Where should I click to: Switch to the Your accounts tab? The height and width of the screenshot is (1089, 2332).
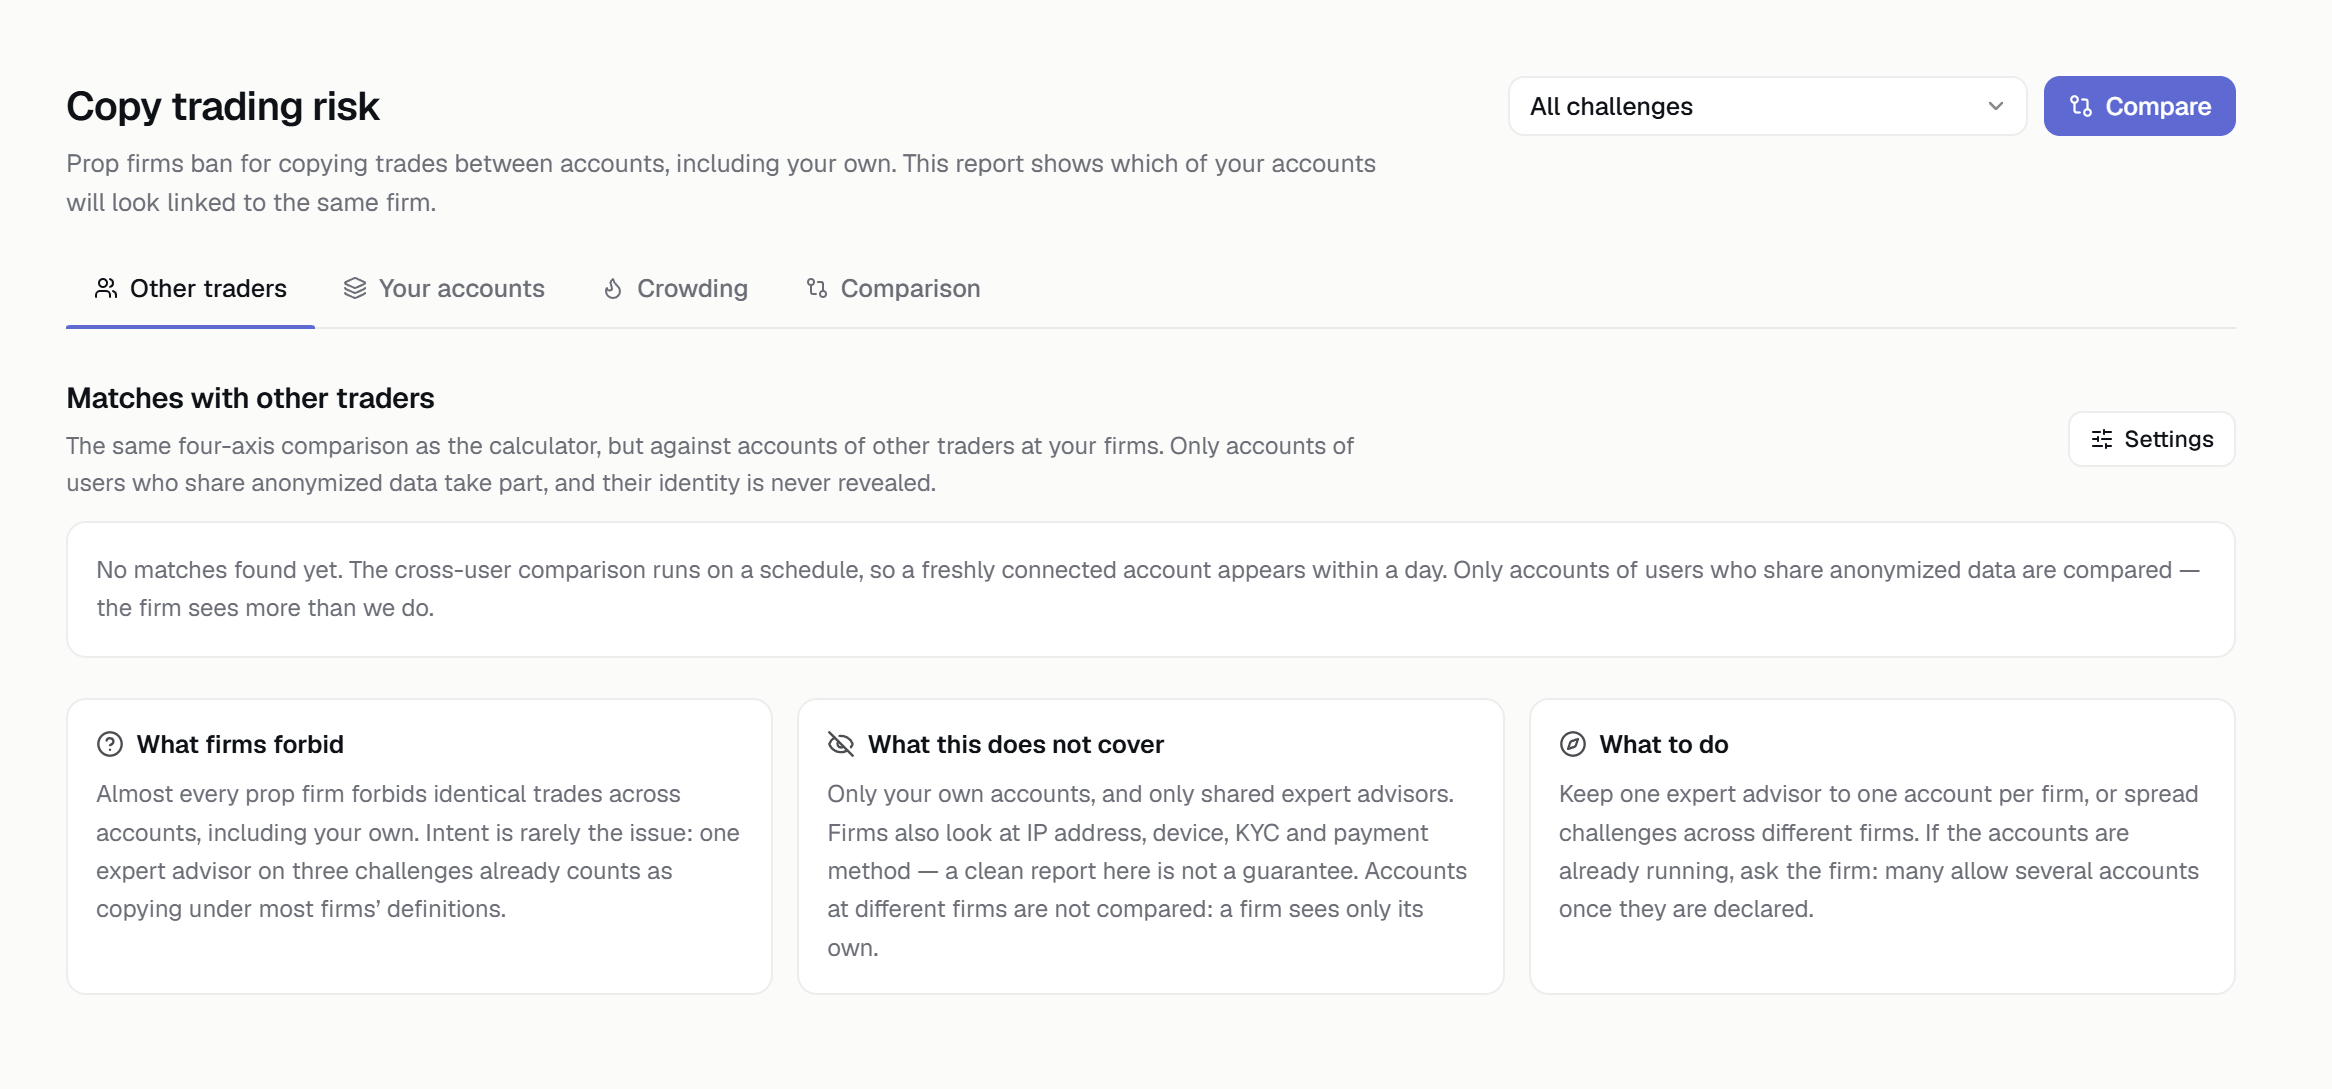[444, 289]
